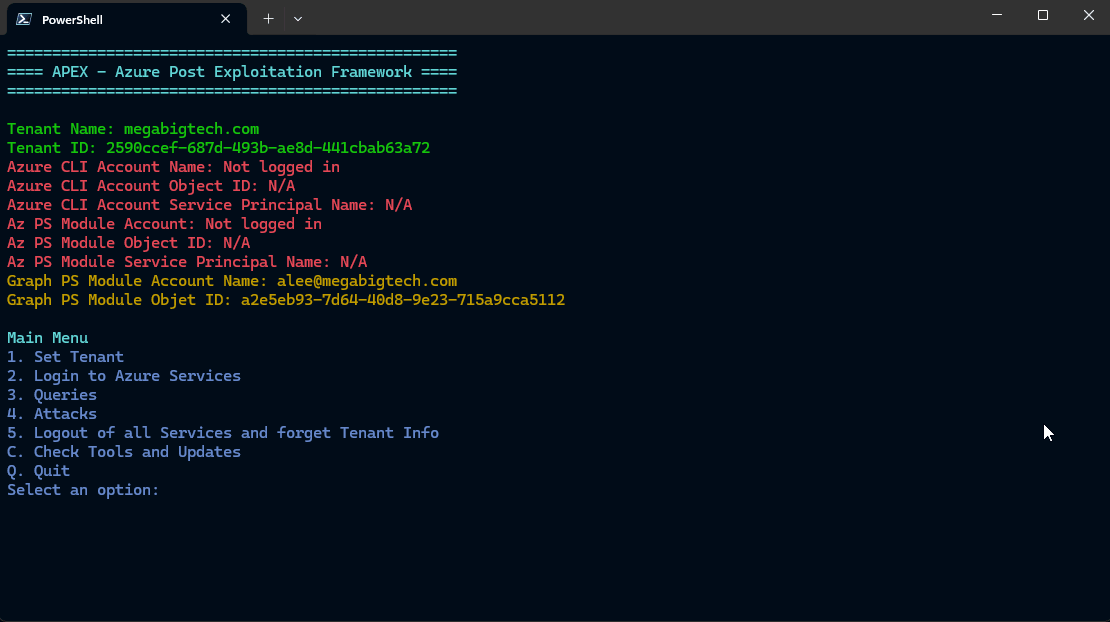Open the new tab profile dropdown
Viewport: 1110px width, 622px height.
(x=298, y=19)
